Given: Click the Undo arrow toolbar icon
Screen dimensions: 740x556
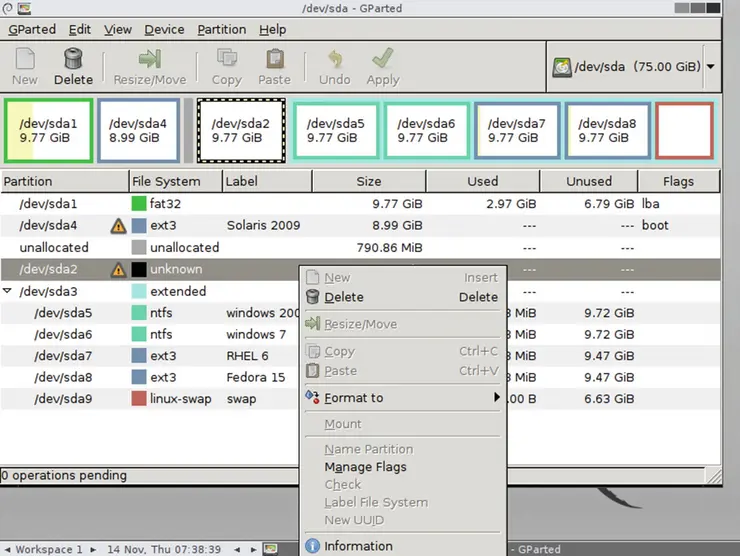Looking at the screenshot, I should [x=334, y=60].
